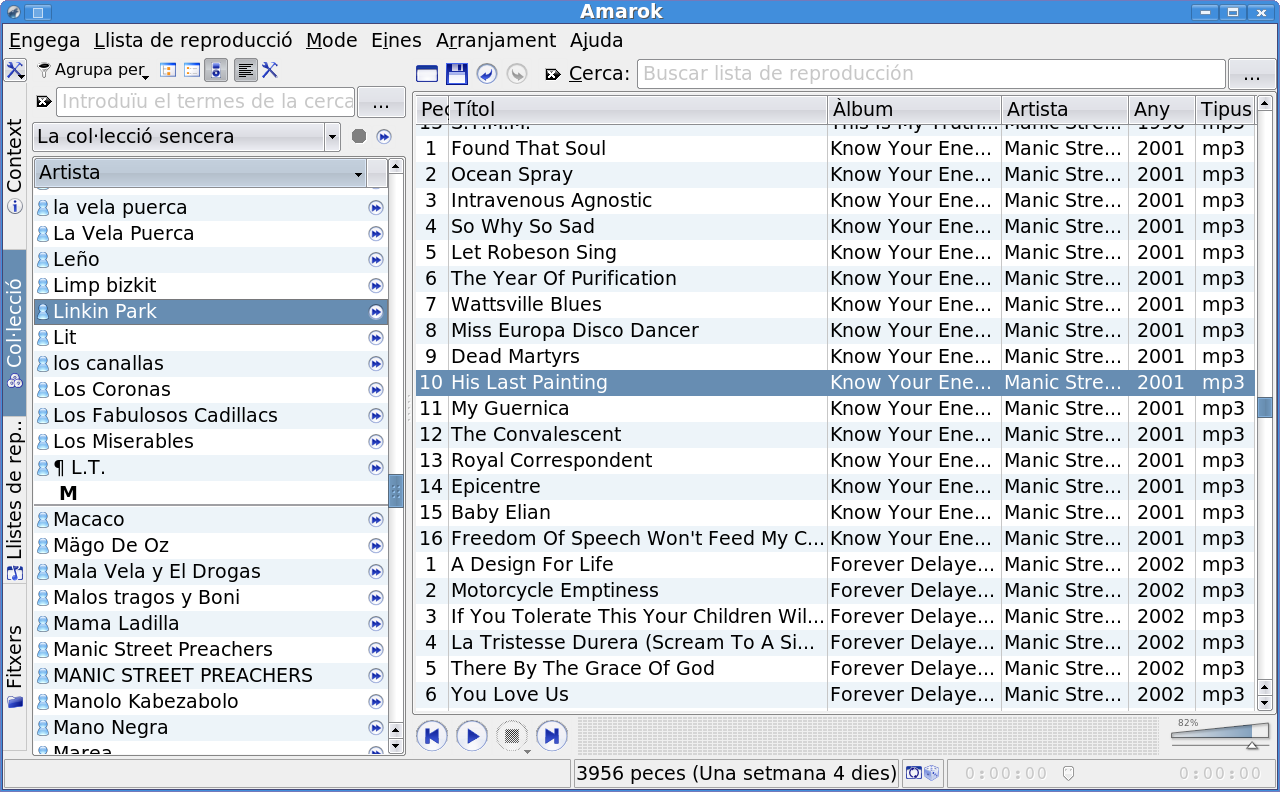
Task: Sort playlist by Àlbum column header
Action: [x=915, y=110]
